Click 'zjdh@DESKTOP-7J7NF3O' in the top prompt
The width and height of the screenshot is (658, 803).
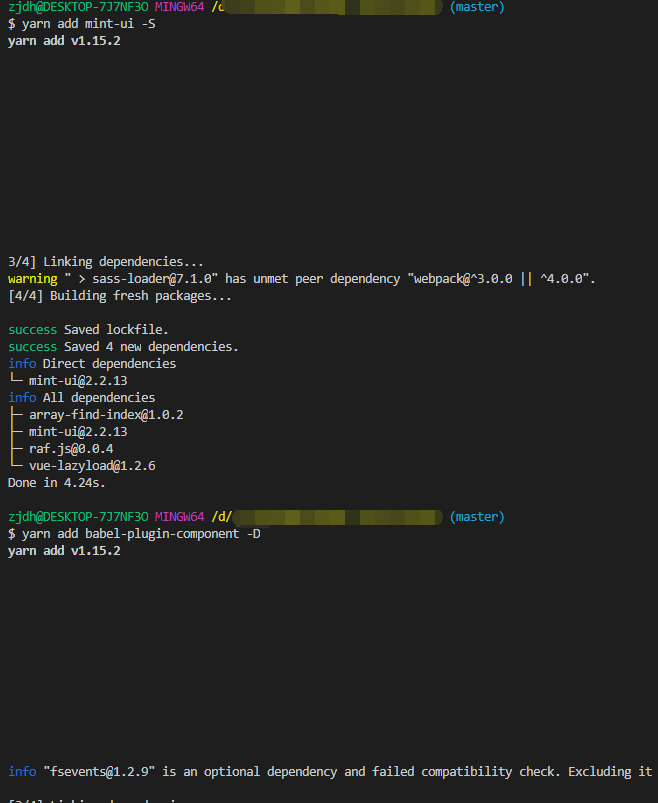click(x=78, y=7)
